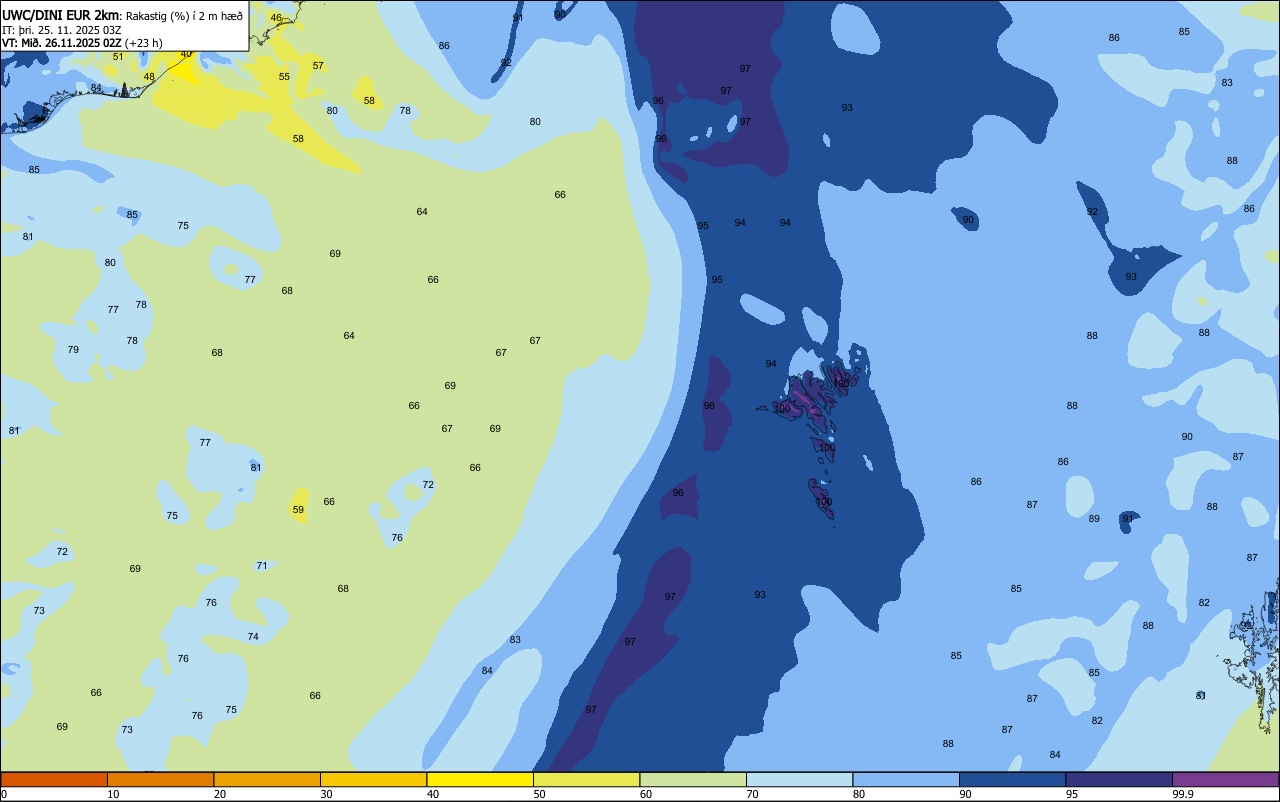Click the humidity value '57' on the map
Image resolution: width=1280 pixels, height=802 pixels.
click(318, 66)
